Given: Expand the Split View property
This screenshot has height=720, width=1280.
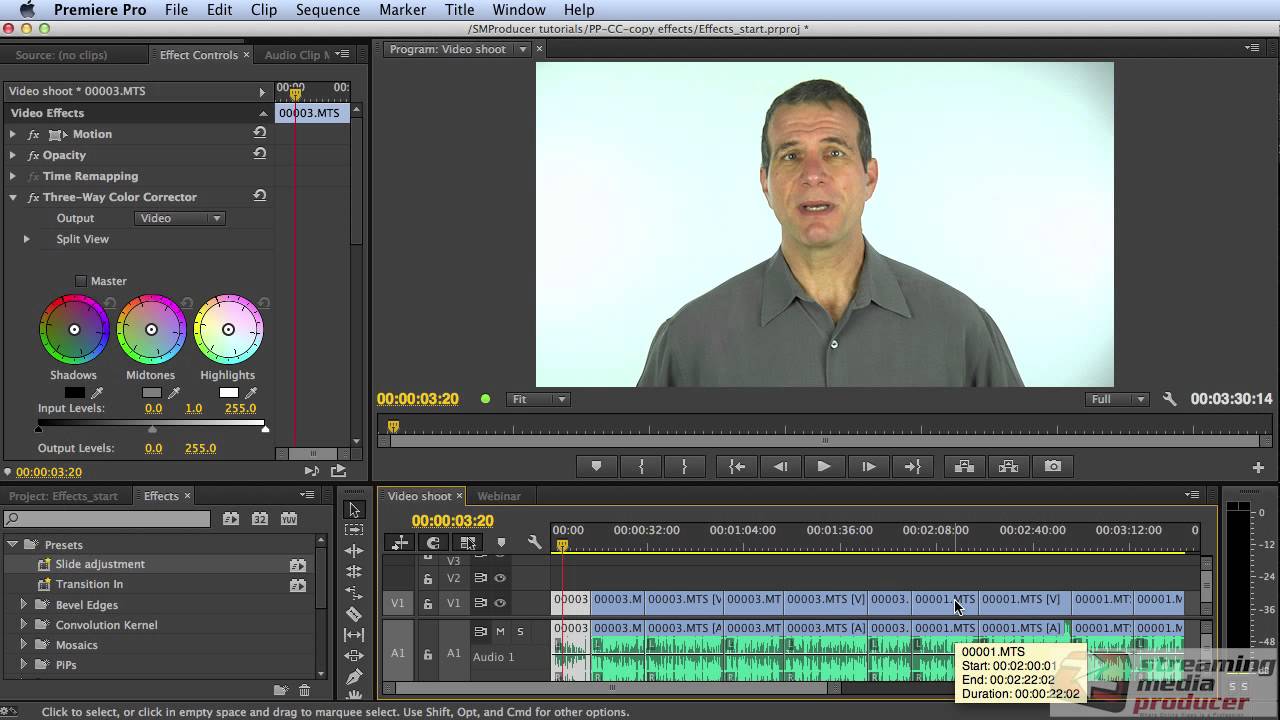Looking at the screenshot, I should tap(27, 239).
